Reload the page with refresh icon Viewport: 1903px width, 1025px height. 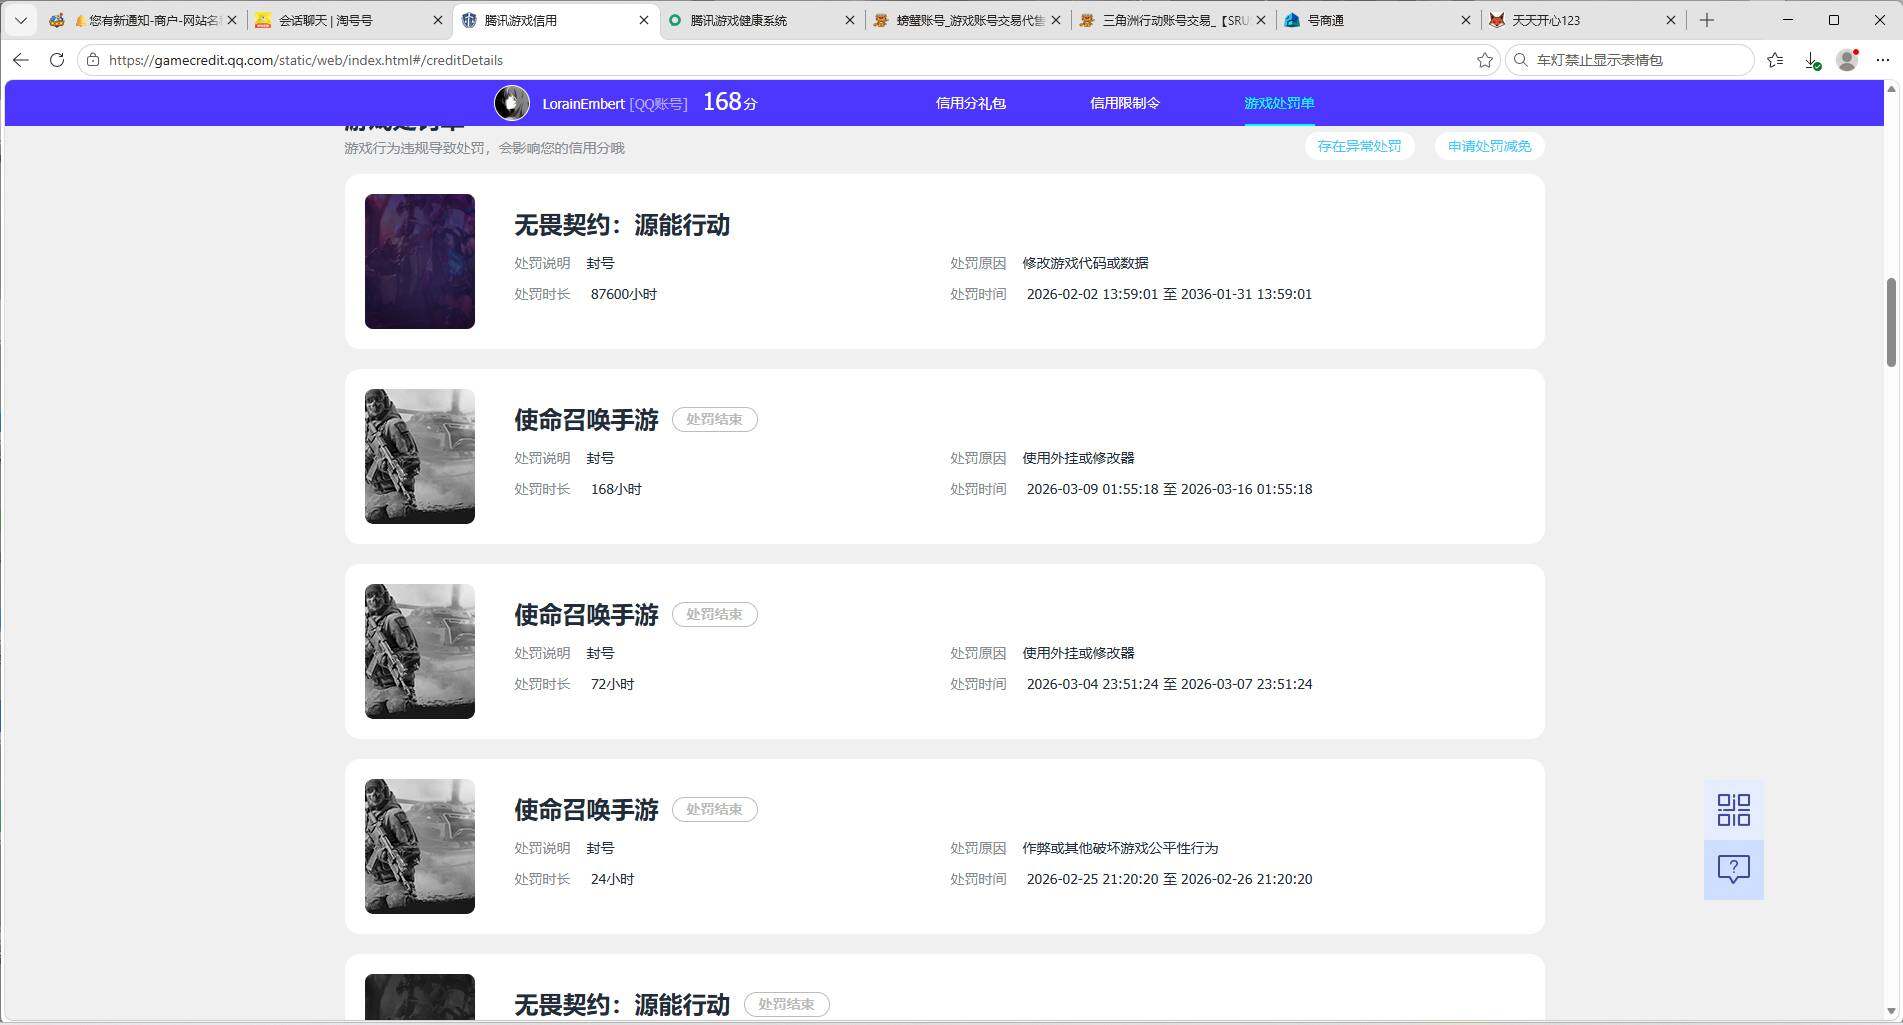coord(57,60)
